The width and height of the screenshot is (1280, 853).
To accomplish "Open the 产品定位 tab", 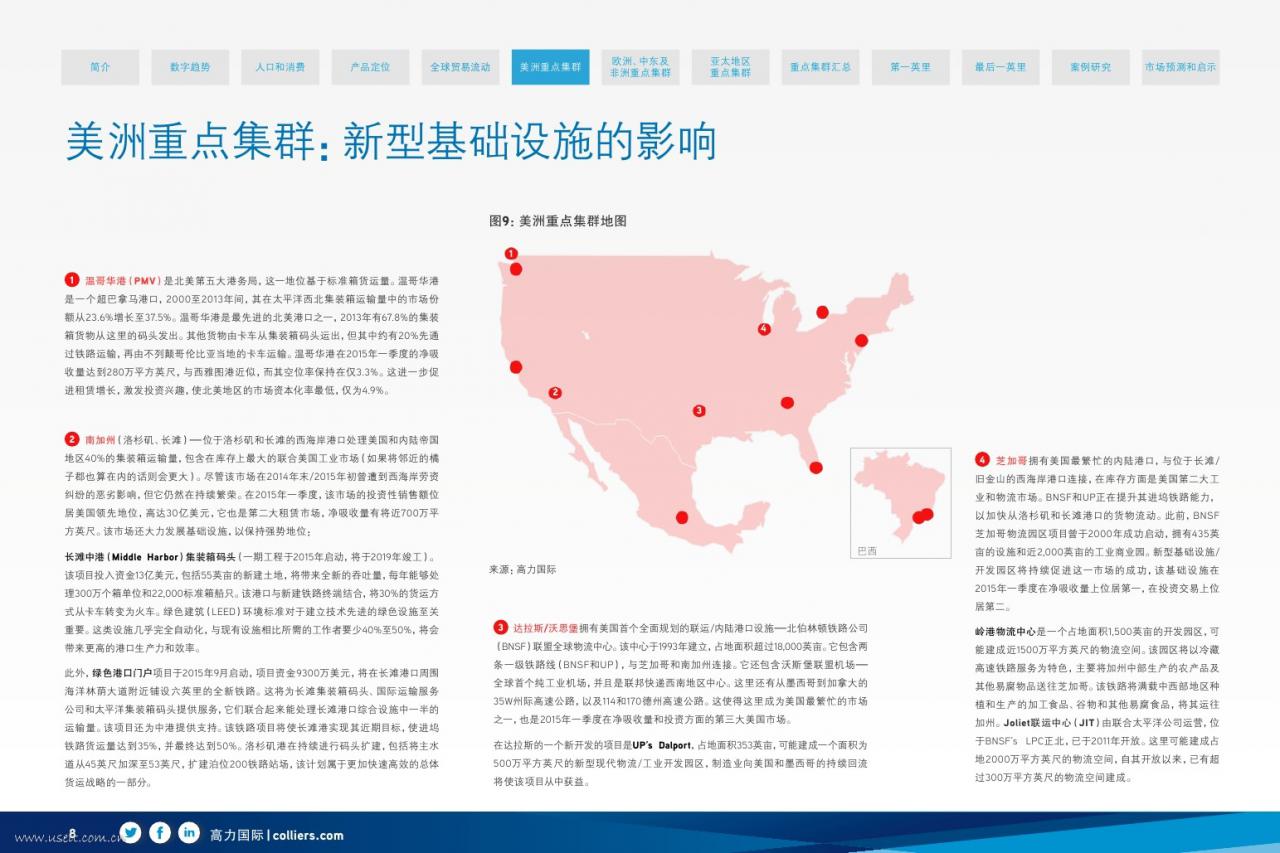I will pyautogui.click(x=370, y=67).
